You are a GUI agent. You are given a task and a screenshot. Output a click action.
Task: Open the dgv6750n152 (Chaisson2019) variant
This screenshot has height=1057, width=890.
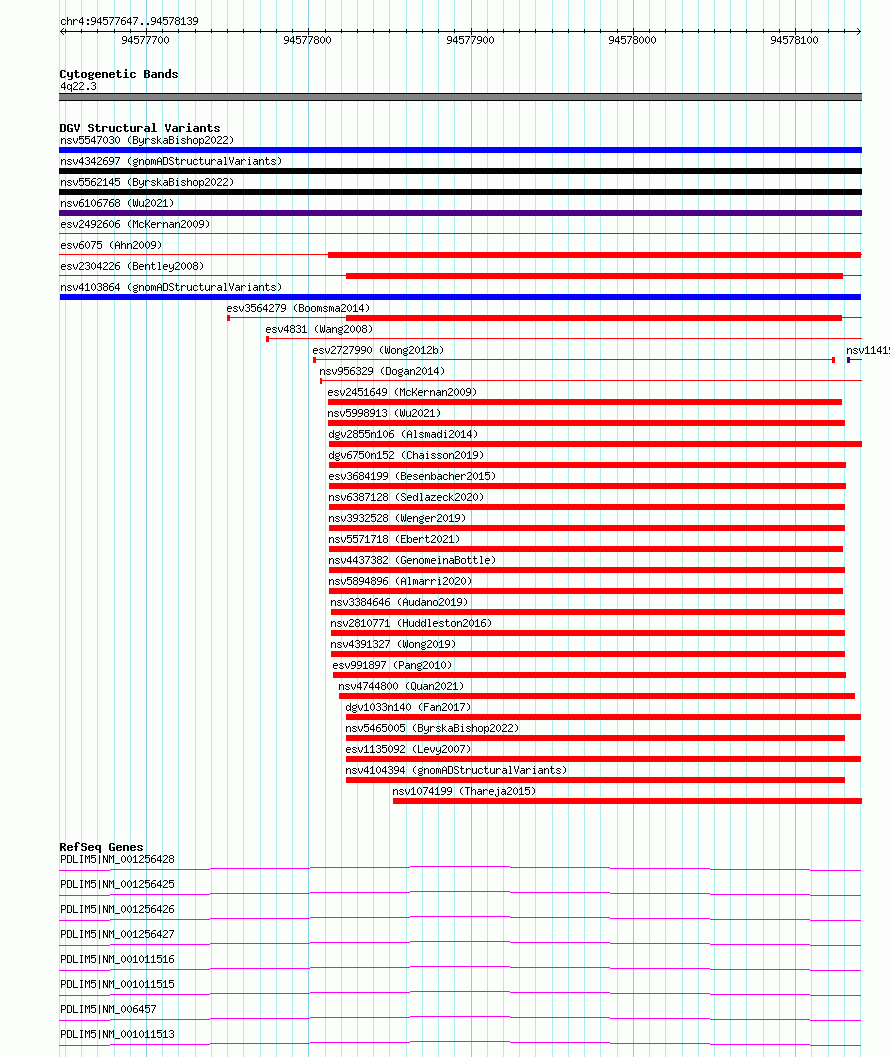click(406, 455)
